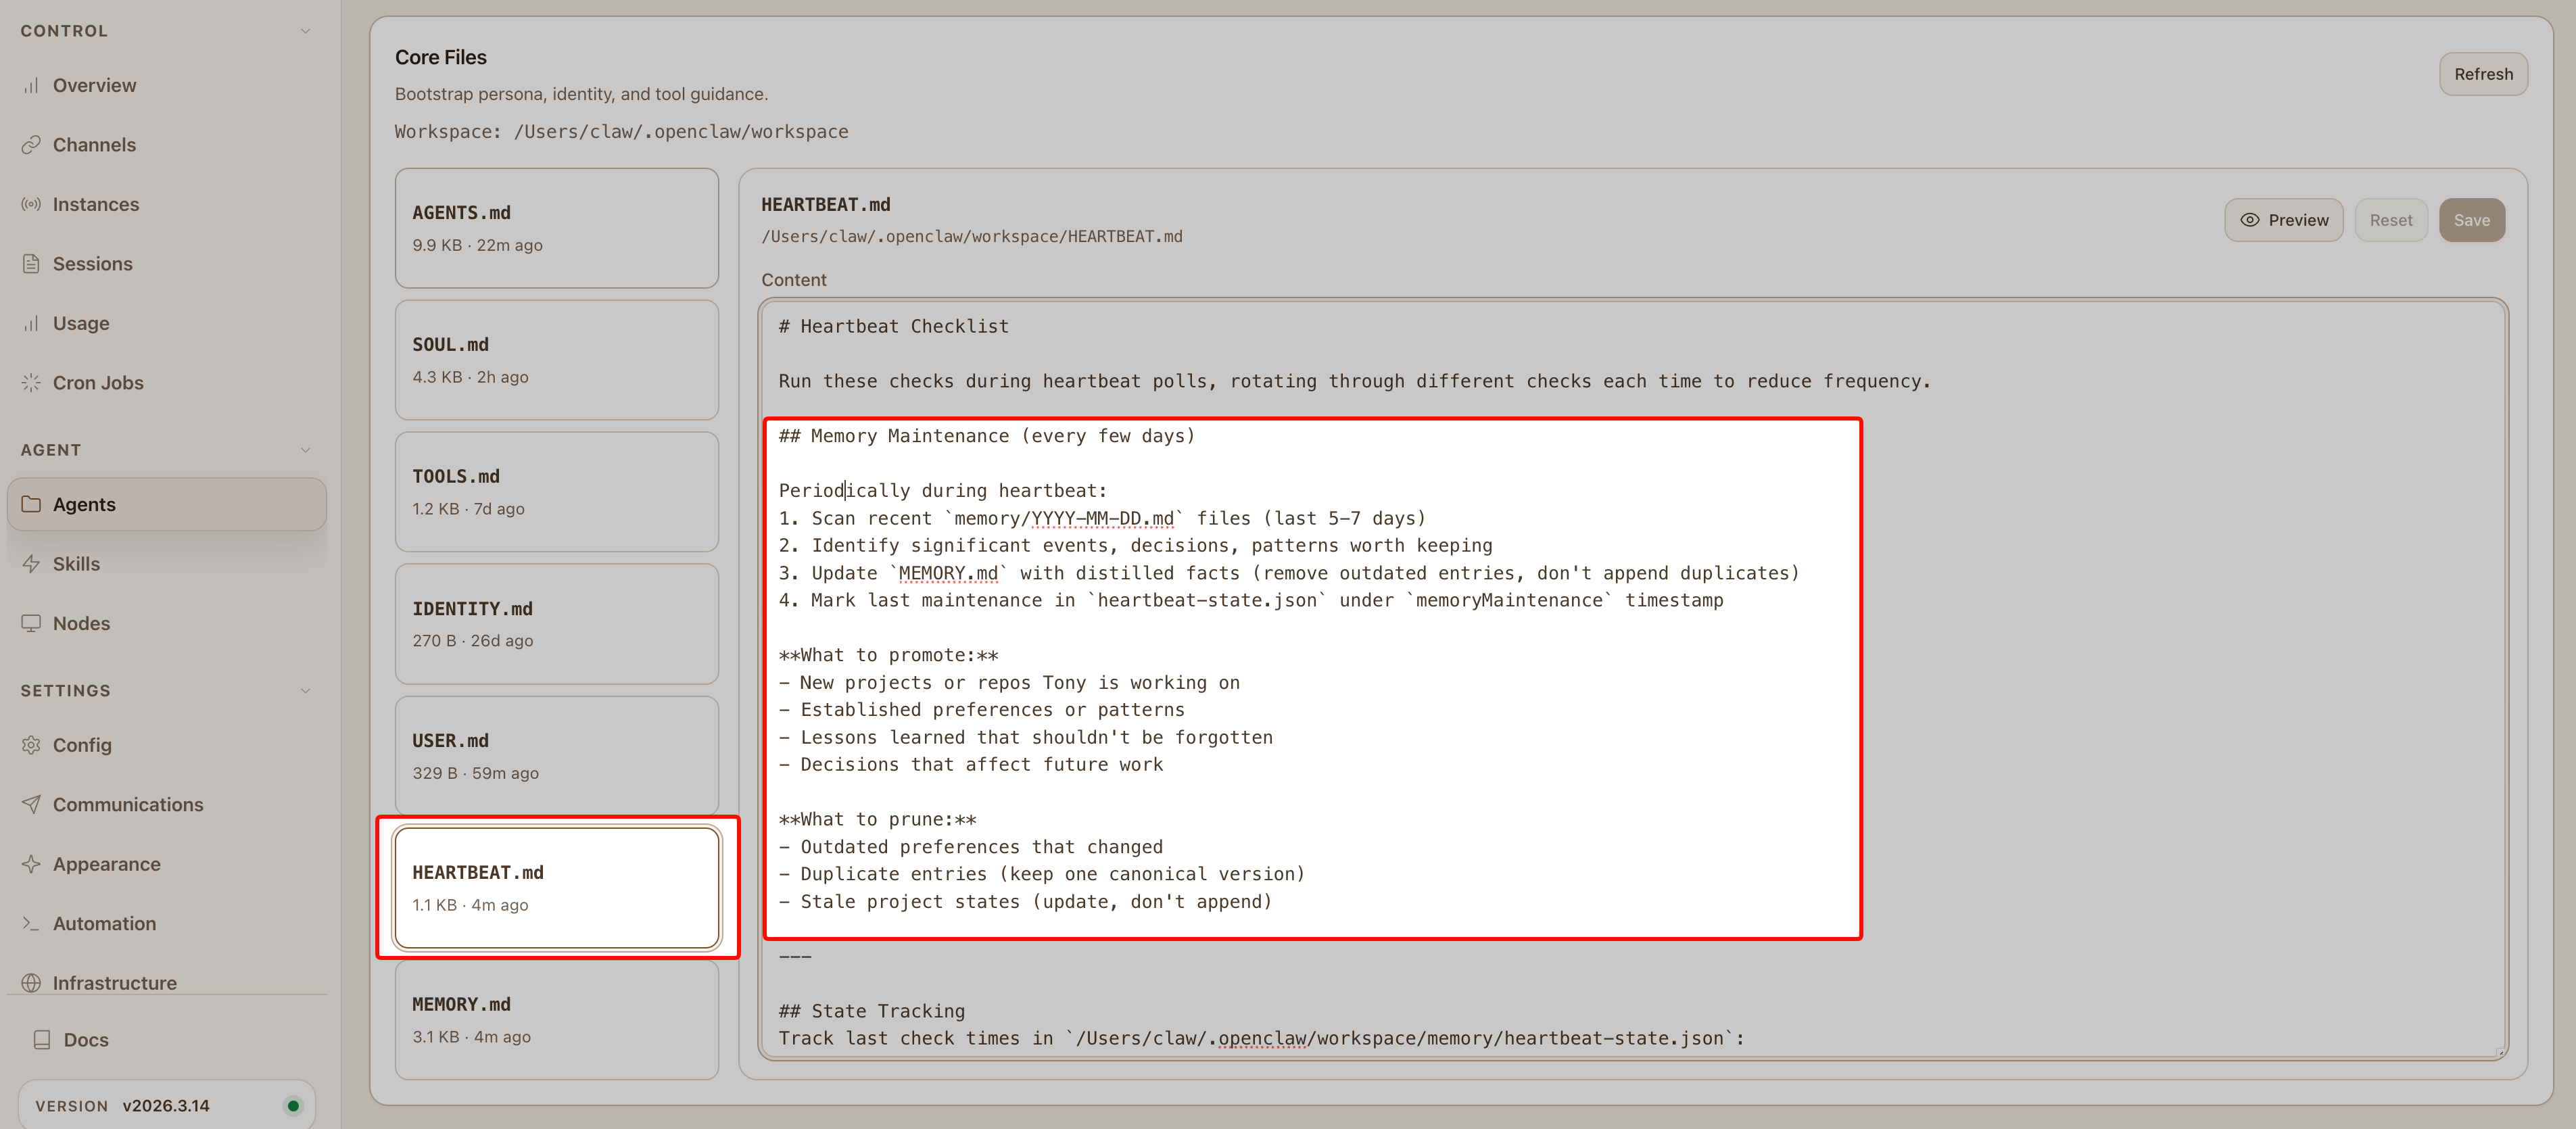Image resolution: width=2576 pixels, height=1129 pixels.
Task: Click the Automation terminal icon
Action: [31, 924]
